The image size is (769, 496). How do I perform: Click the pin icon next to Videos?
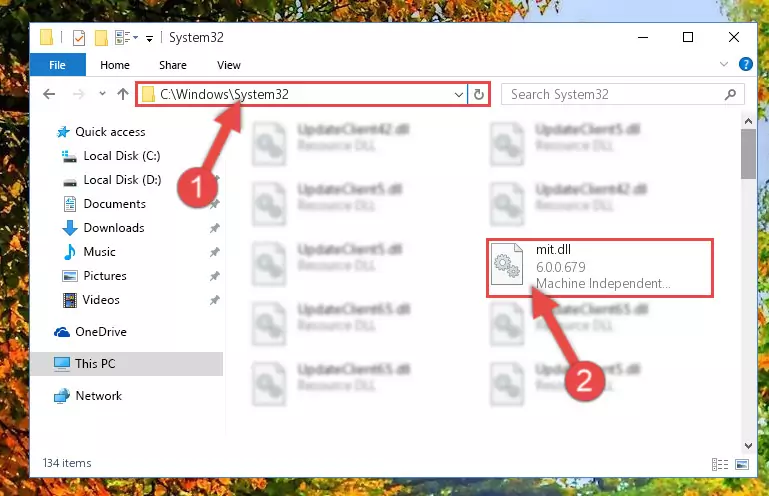pyautogui.click(x=214, y=300)
